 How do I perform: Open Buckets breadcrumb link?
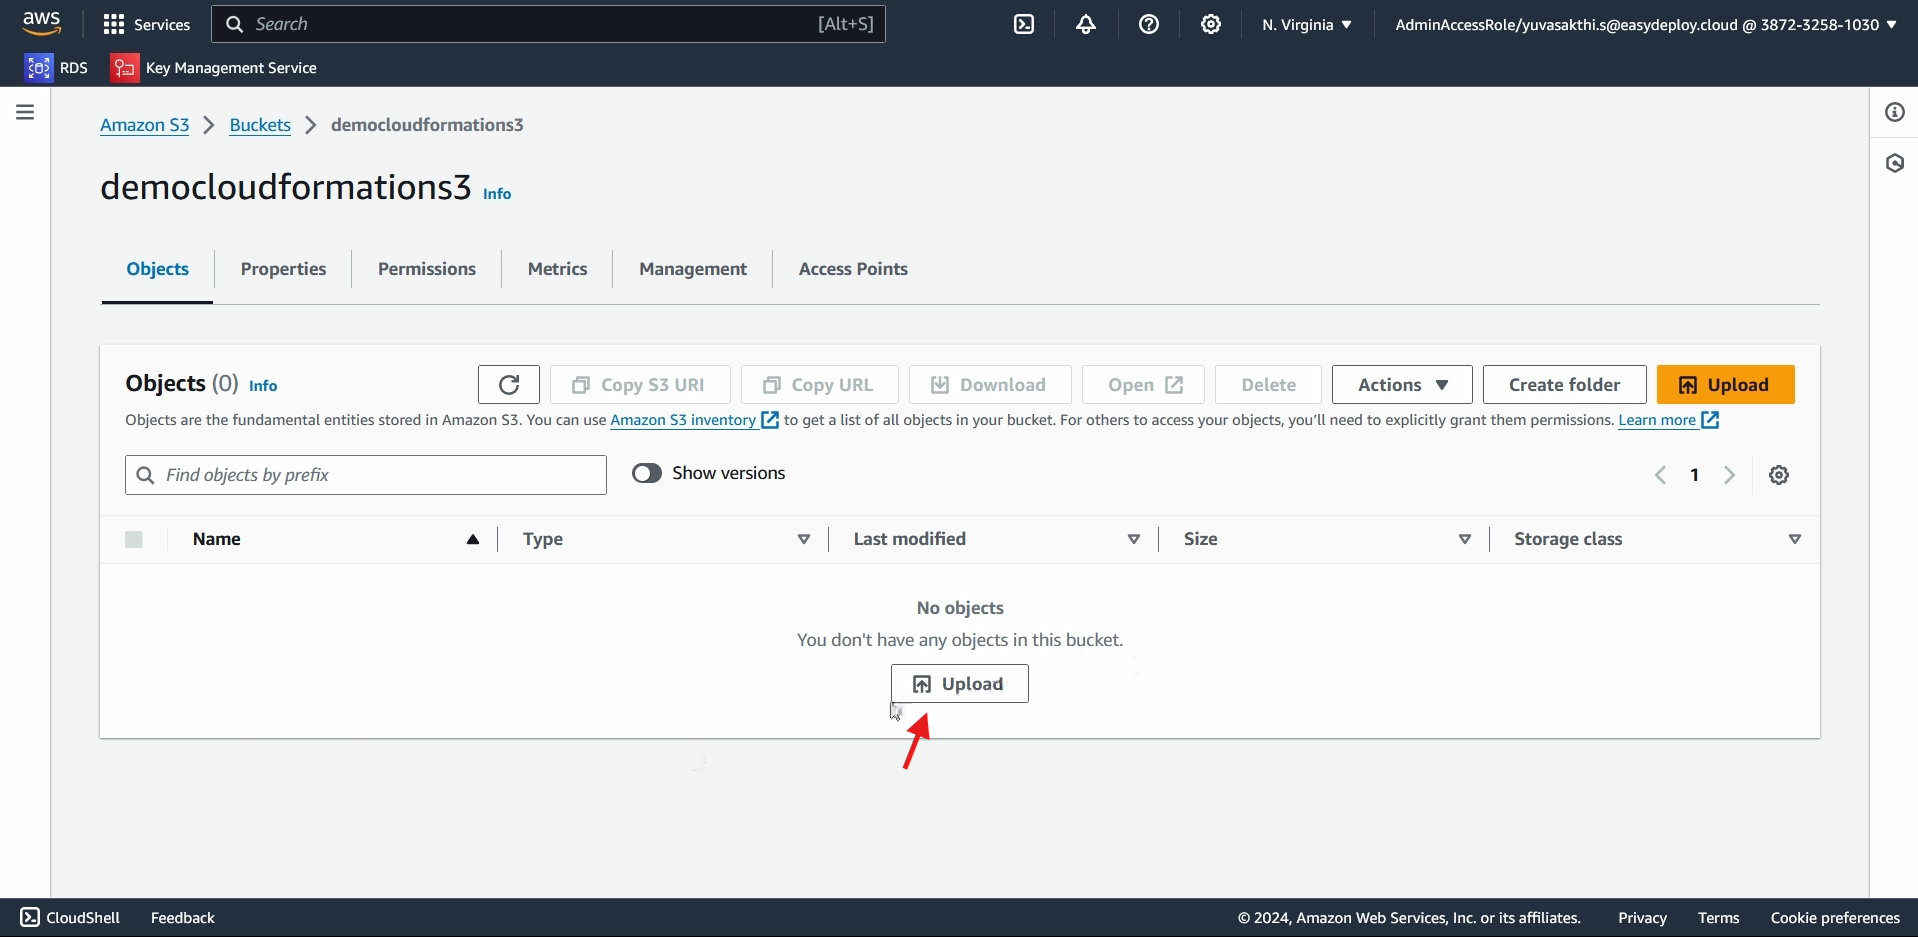pos(260,125)
